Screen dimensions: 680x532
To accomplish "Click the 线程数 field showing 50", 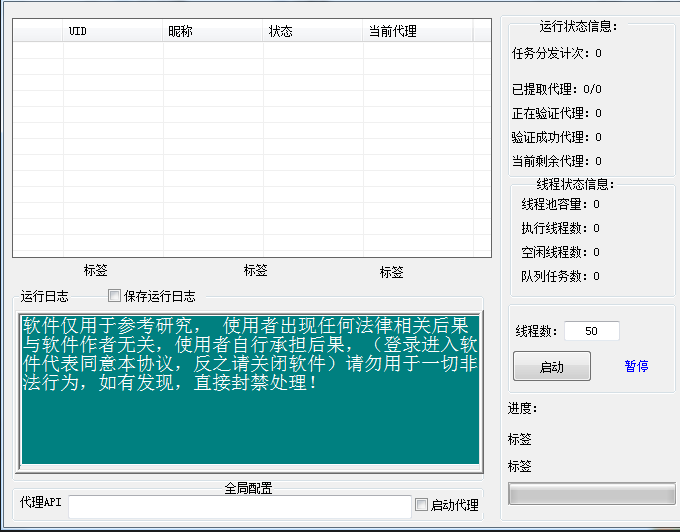I will point(591,331).
